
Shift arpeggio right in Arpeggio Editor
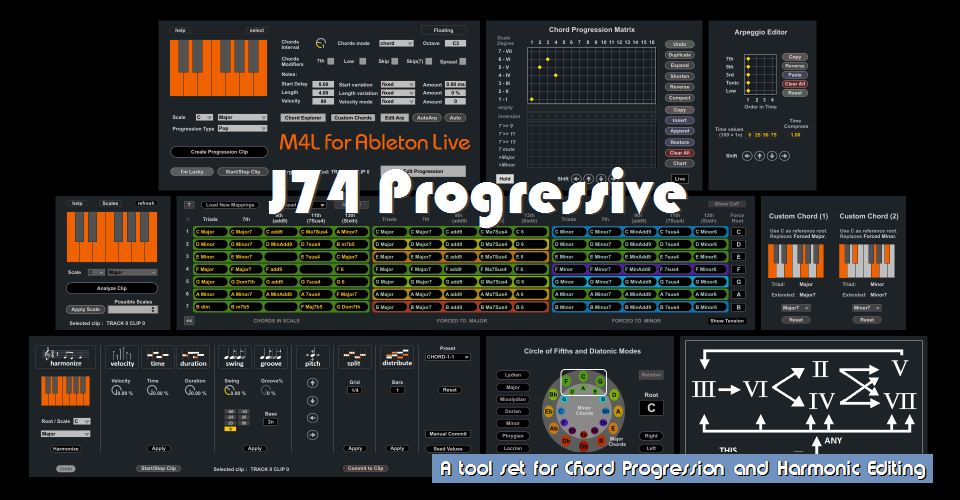pos(784,156)
